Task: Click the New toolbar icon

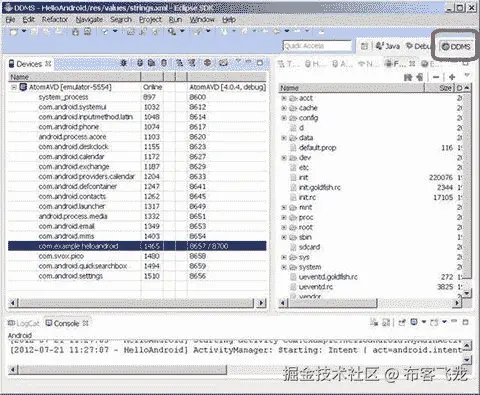Action: pyautogui.click(x=14, y=32)
